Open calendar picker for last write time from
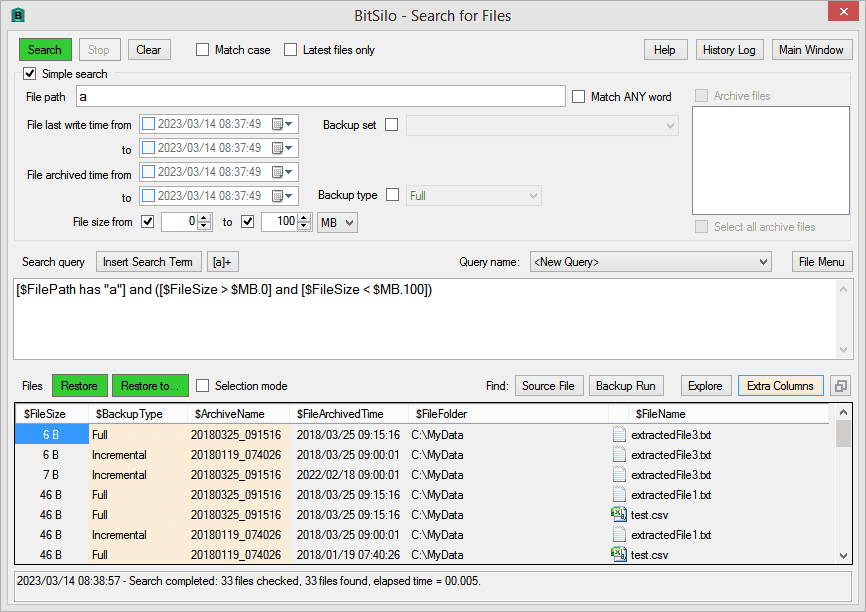866x612 pixels. (282, 124)
